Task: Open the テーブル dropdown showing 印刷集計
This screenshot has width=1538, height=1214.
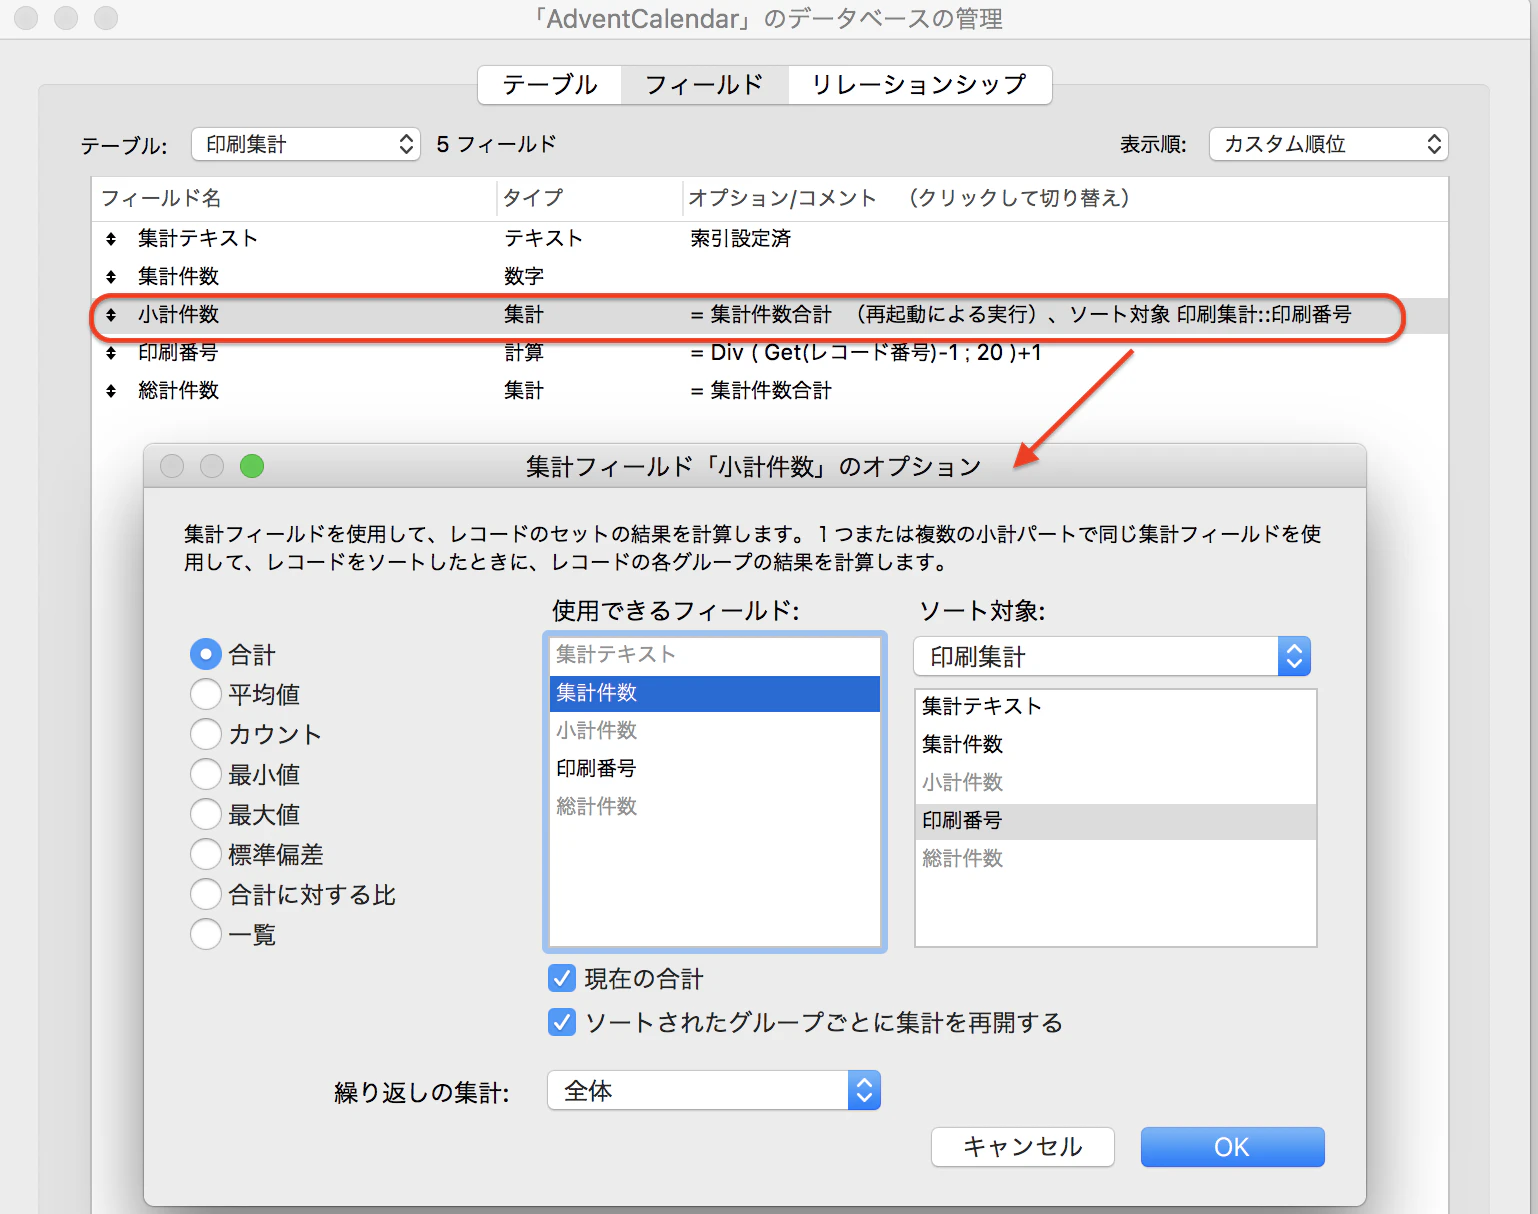Action: 306,144
